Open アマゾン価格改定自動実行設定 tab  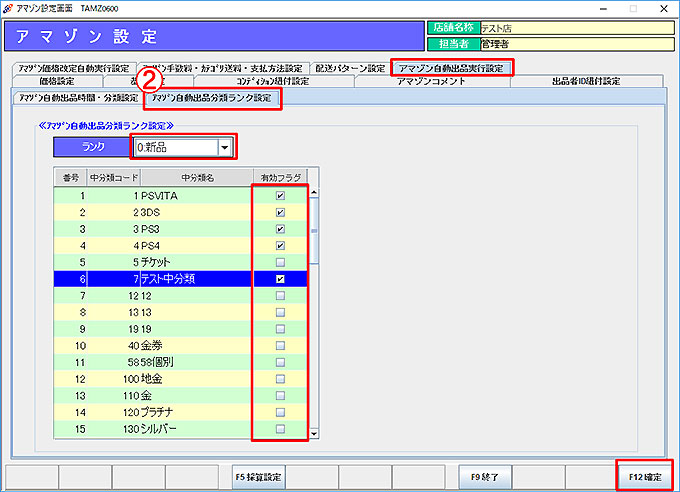click(x=73, y=68)
